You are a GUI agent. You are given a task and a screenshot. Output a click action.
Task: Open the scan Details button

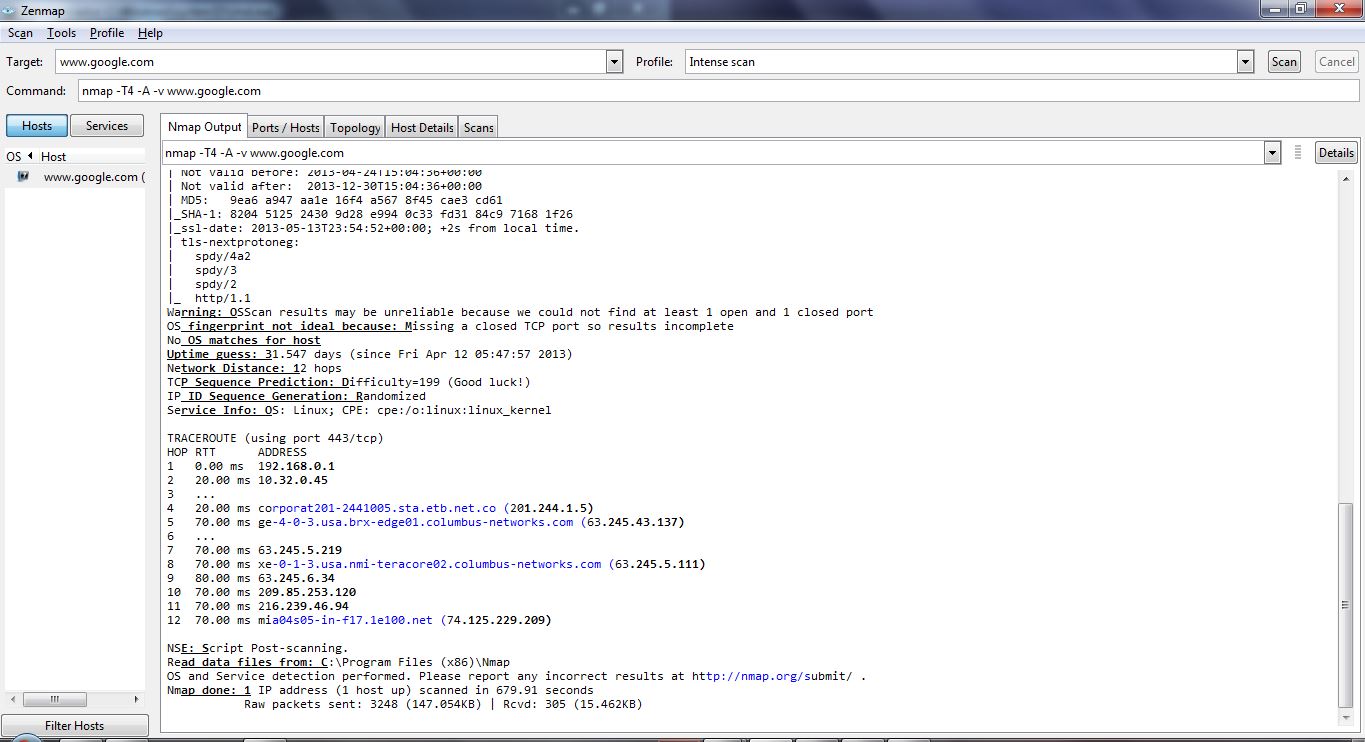[1336, 153]
